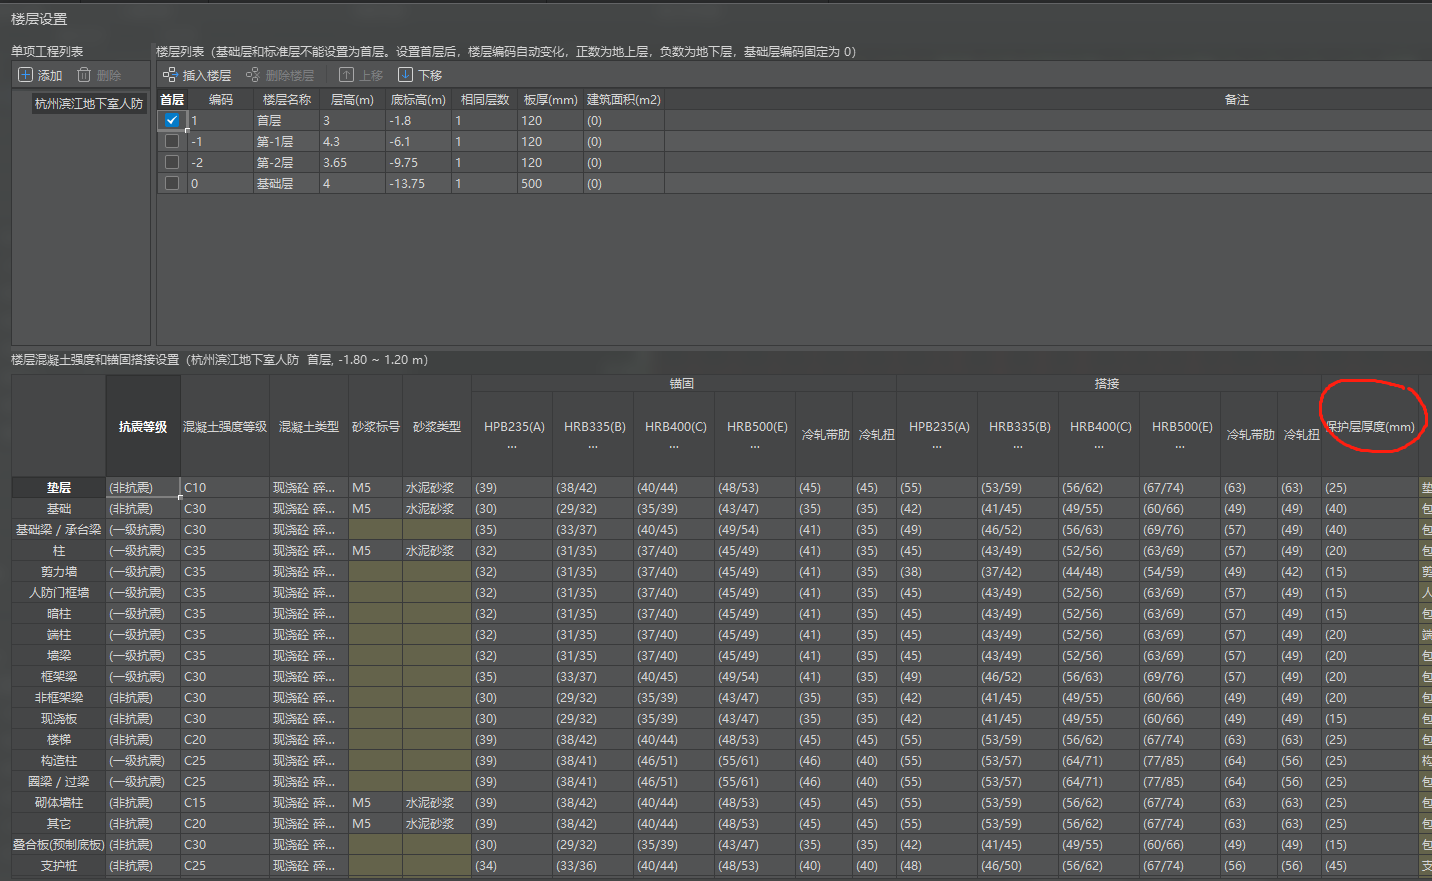Open the ellipsis under 锚固 HRB400(C) header

[x=674, y=447]
